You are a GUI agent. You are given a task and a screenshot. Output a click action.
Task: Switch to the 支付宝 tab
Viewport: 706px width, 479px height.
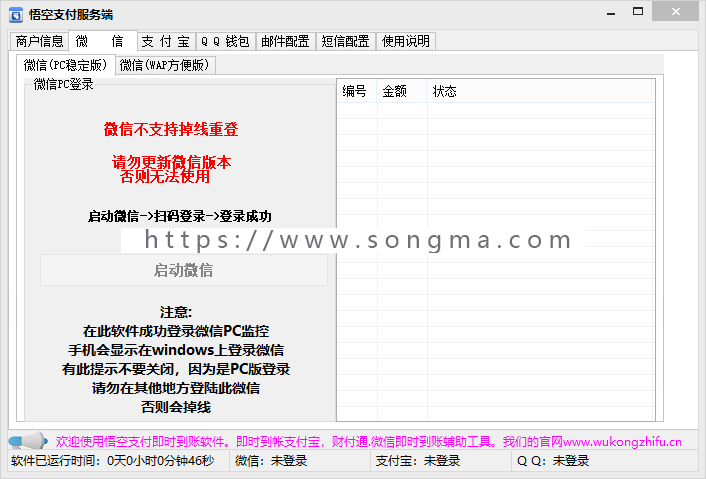point(167,41)
